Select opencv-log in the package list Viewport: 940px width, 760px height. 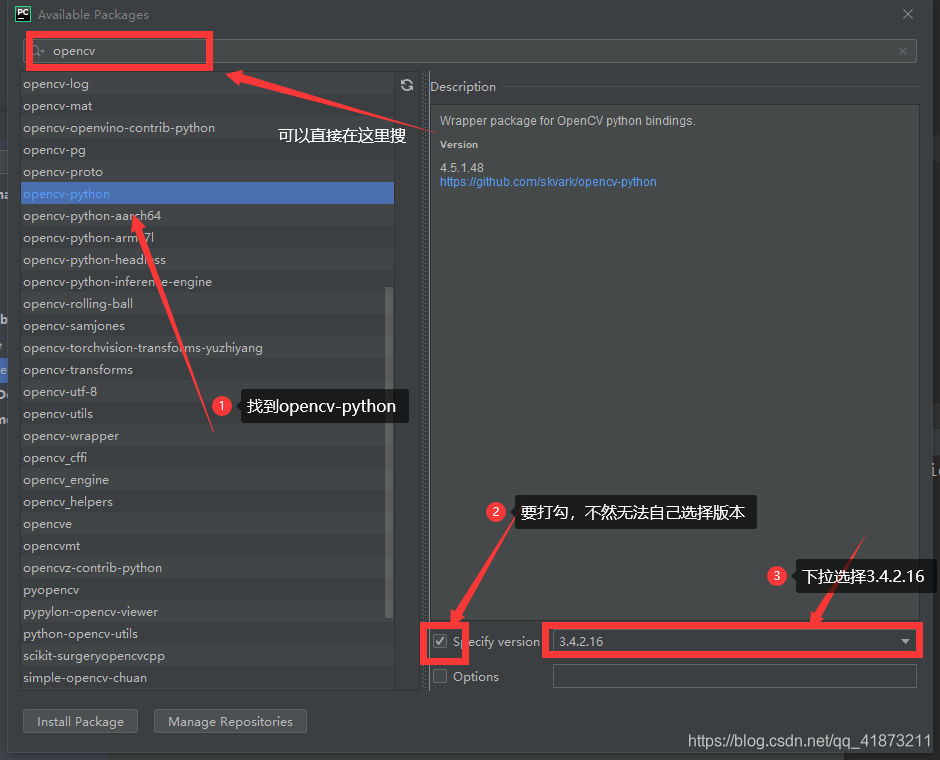tap(207, 84)
